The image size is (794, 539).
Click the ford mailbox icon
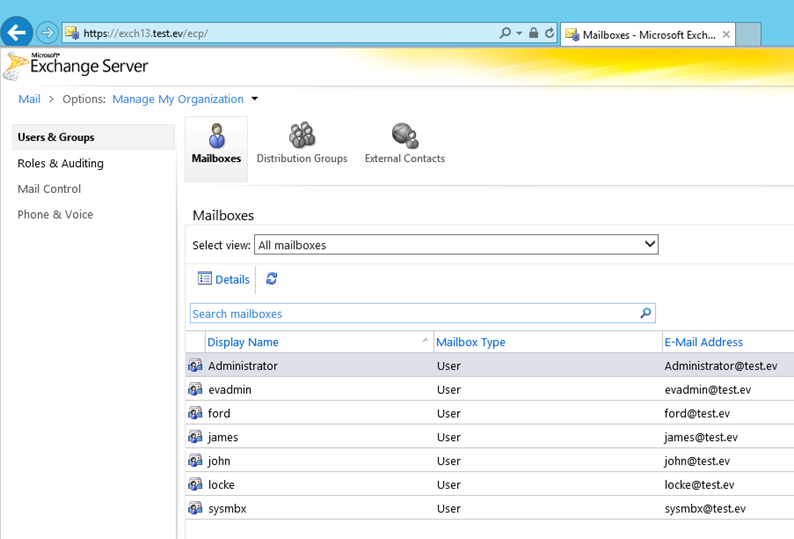click(x=195, y=413)
